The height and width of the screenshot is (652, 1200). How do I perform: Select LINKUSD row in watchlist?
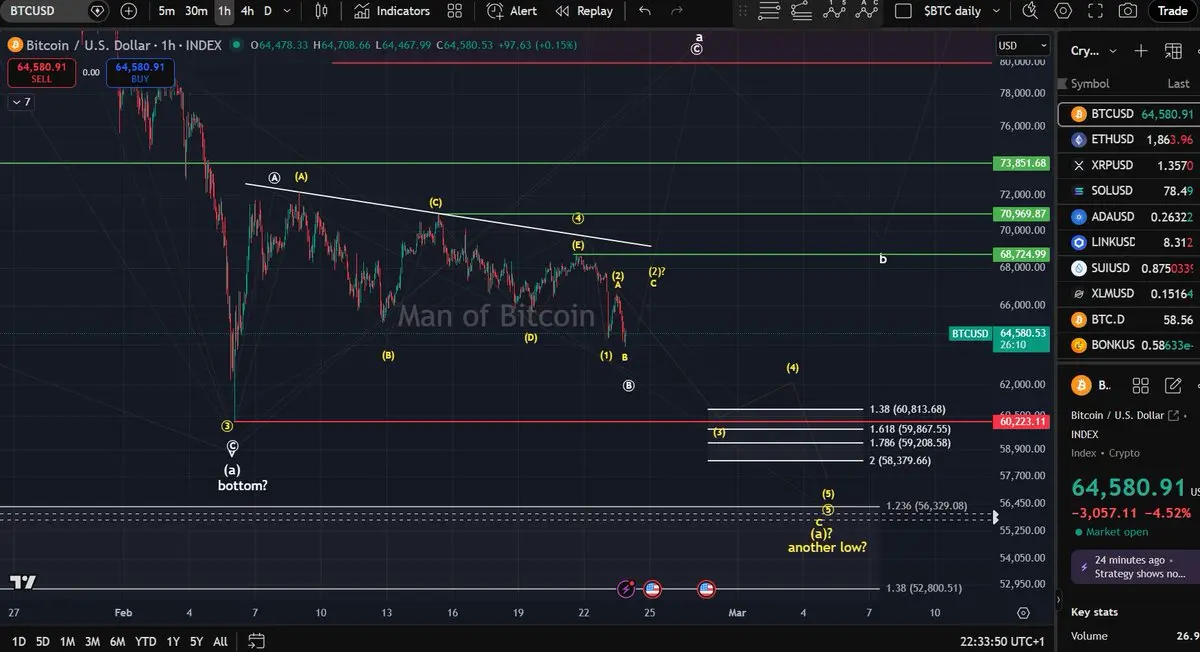(1128, 242)
